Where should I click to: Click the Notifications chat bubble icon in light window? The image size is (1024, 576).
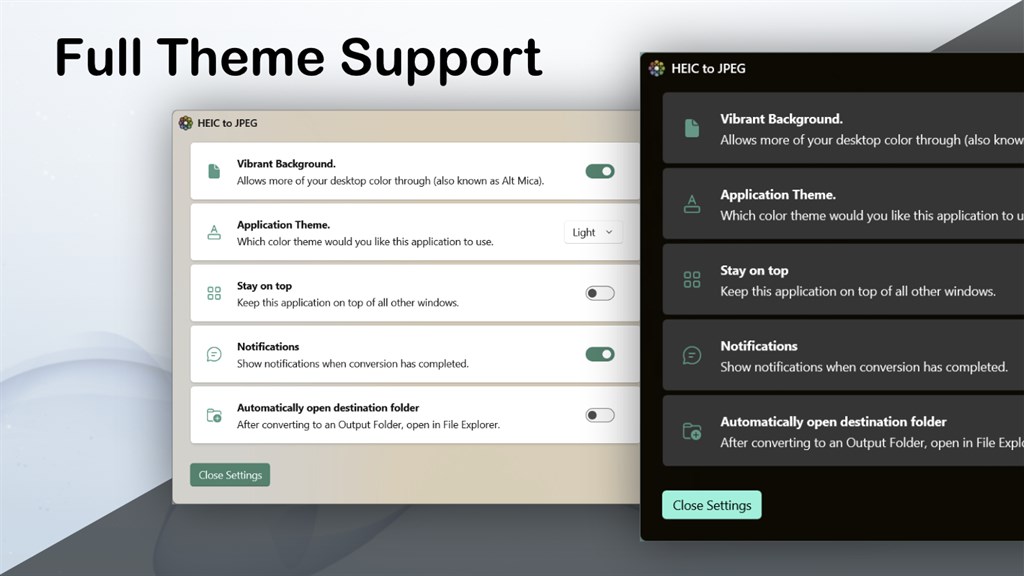click(214, 354)
